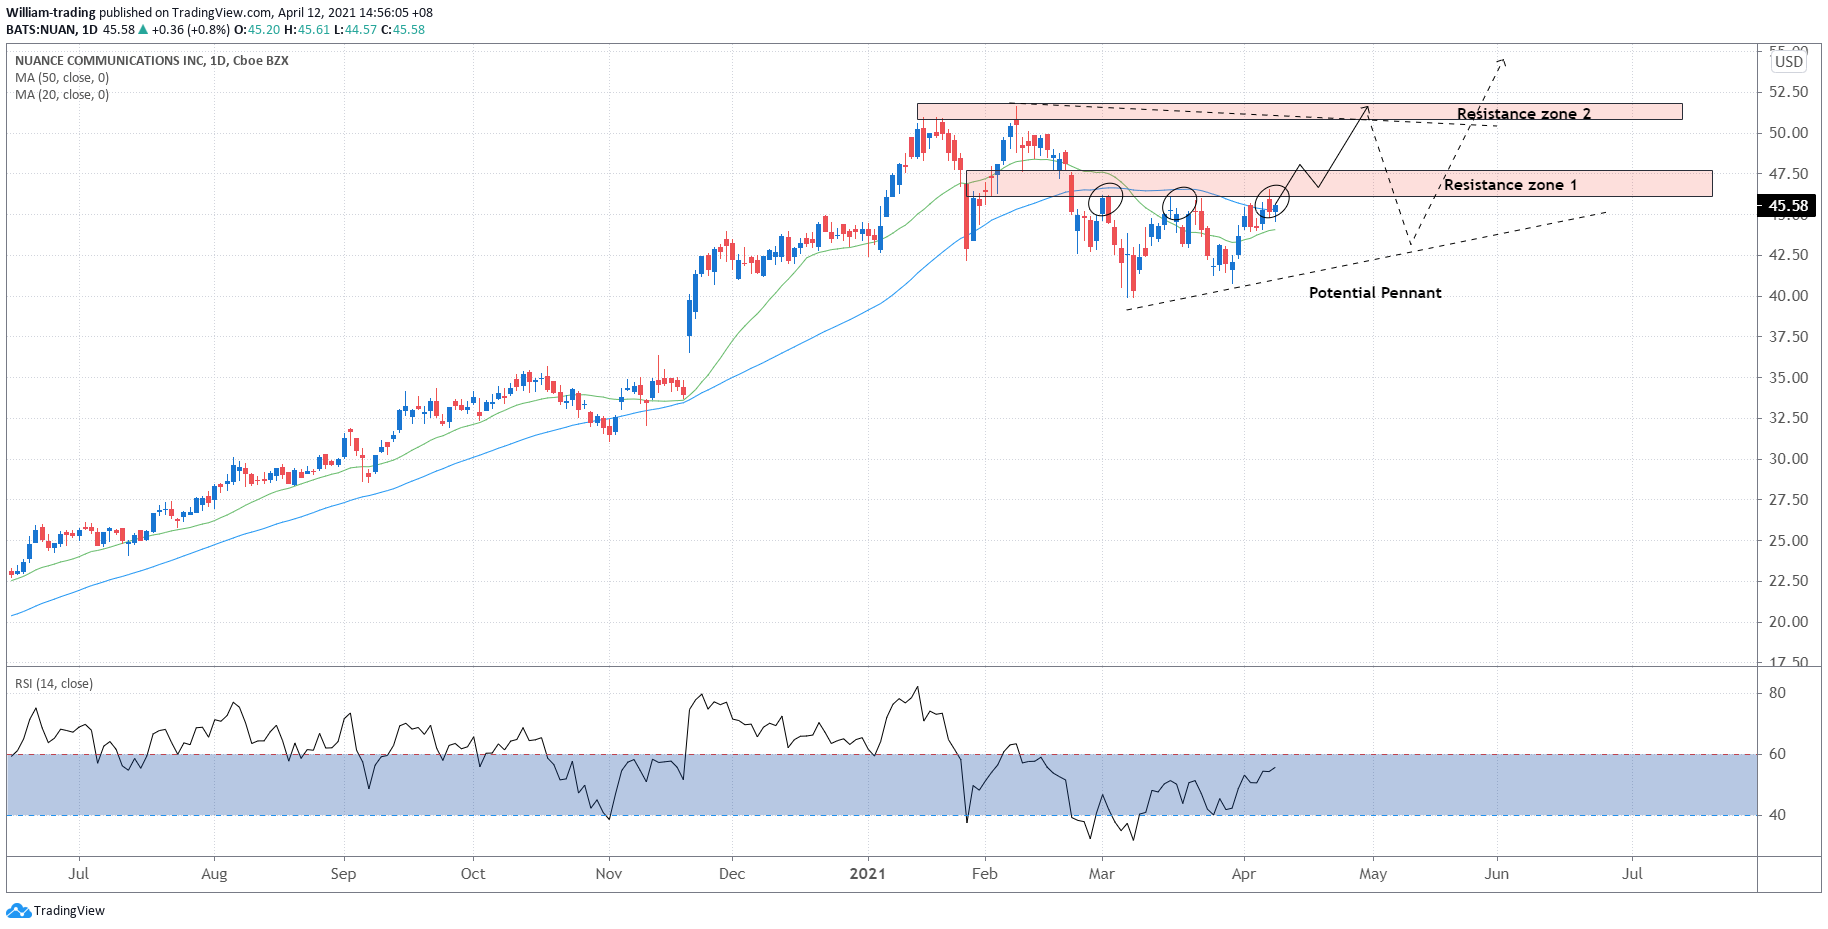Select the RSI (14, close) indicator label
The height and width of the screenshot is (929, 1828).
[x=54, y=684]
